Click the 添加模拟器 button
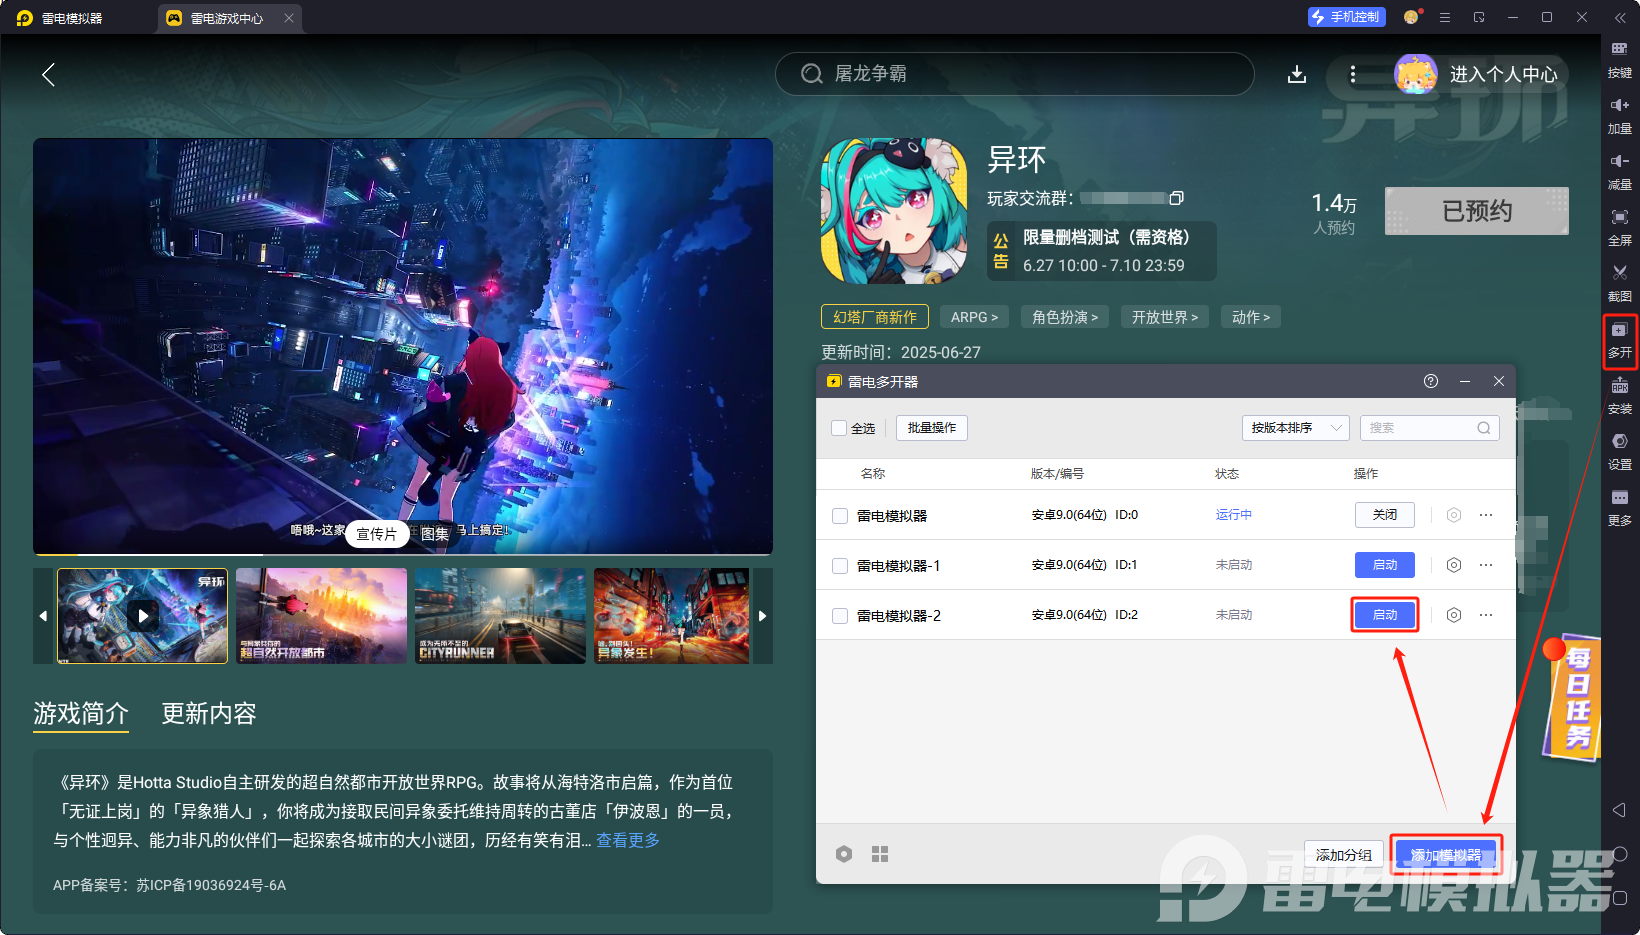This screenshot has width=1640, height=935. (1446, 855)
